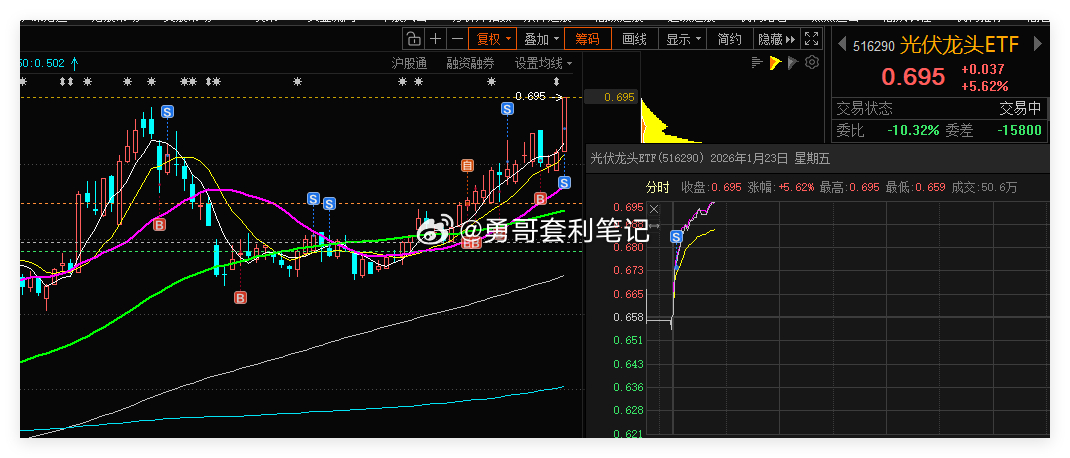This screenshot has height=458, width=1070.
Task: Select the yellow flag chip-distribution icon
Action: pyautogui.click(x=775, y=63)
